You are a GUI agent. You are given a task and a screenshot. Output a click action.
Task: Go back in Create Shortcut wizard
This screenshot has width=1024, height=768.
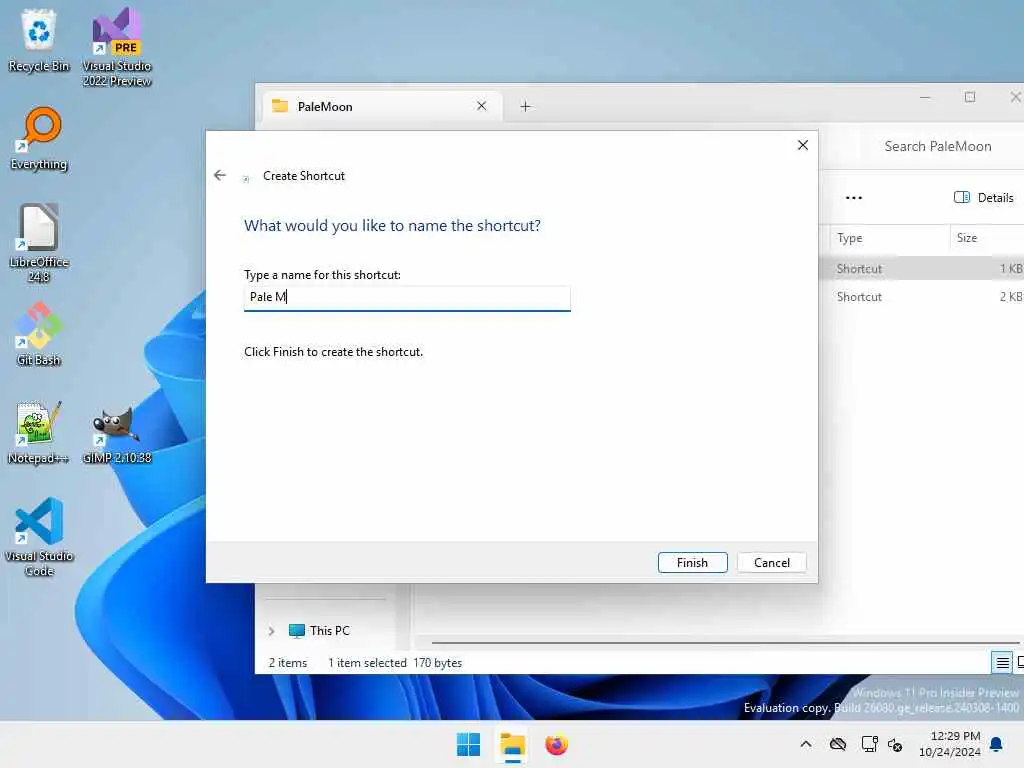[x=220, y=175]
